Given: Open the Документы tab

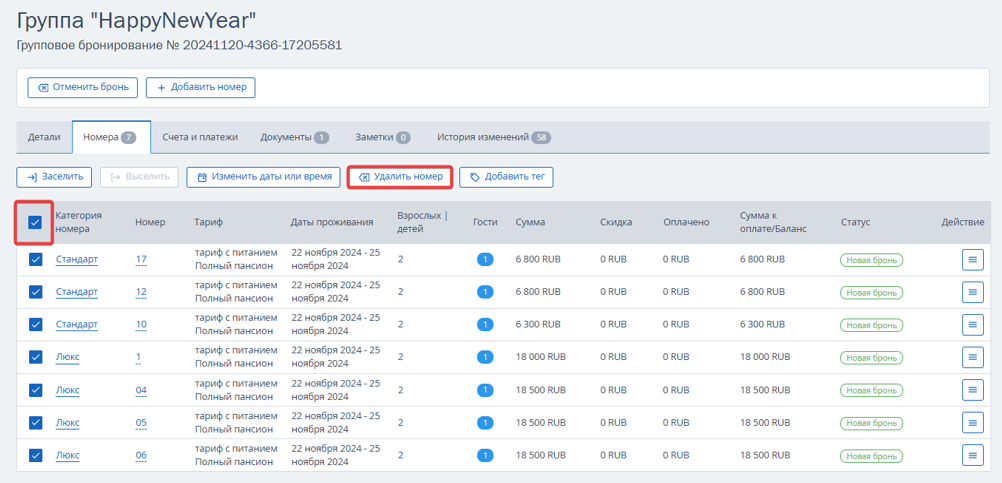Looking at the screenshot, I should click(295, 137).
